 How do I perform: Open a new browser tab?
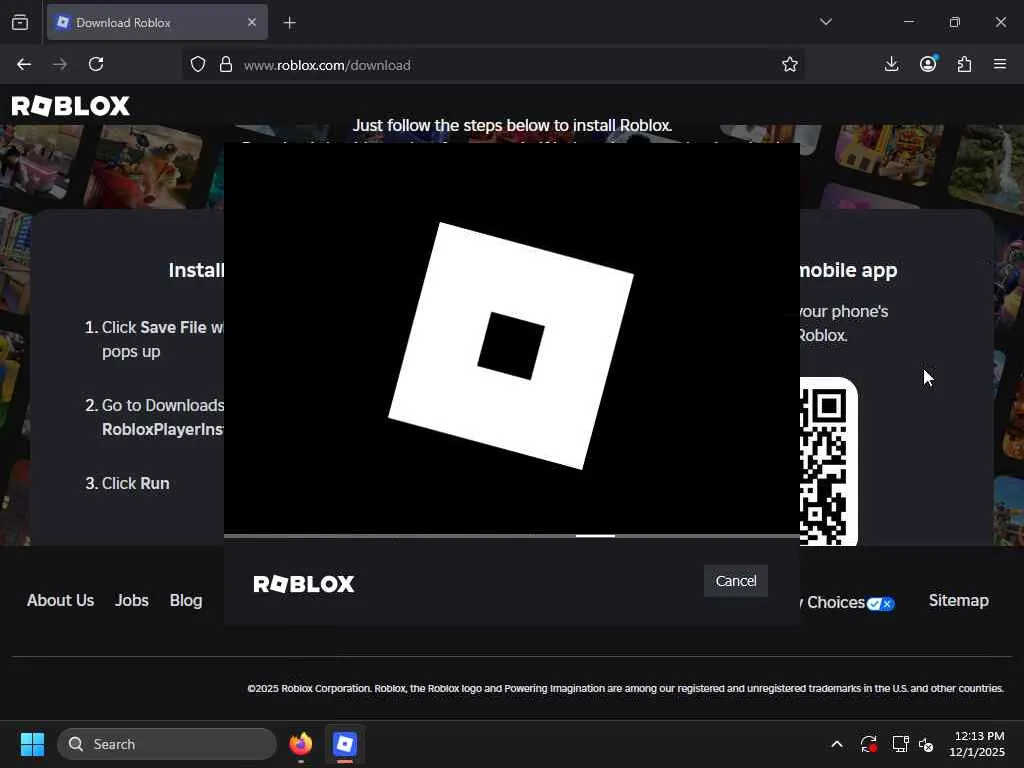click(x=289, y=23)
